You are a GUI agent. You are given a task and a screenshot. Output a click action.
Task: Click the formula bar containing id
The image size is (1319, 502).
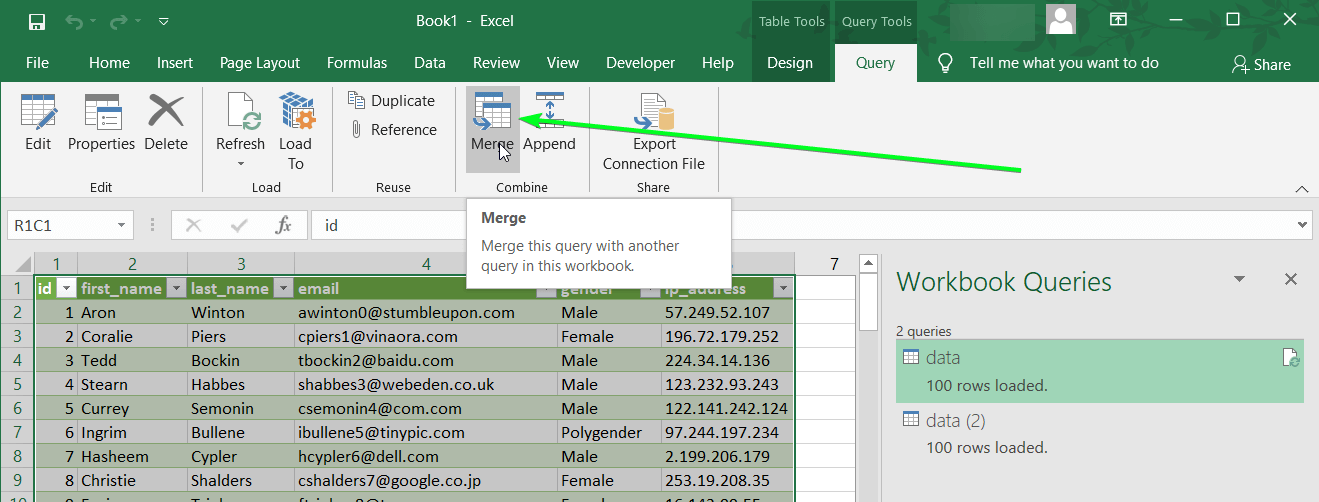tap(803, 226)
